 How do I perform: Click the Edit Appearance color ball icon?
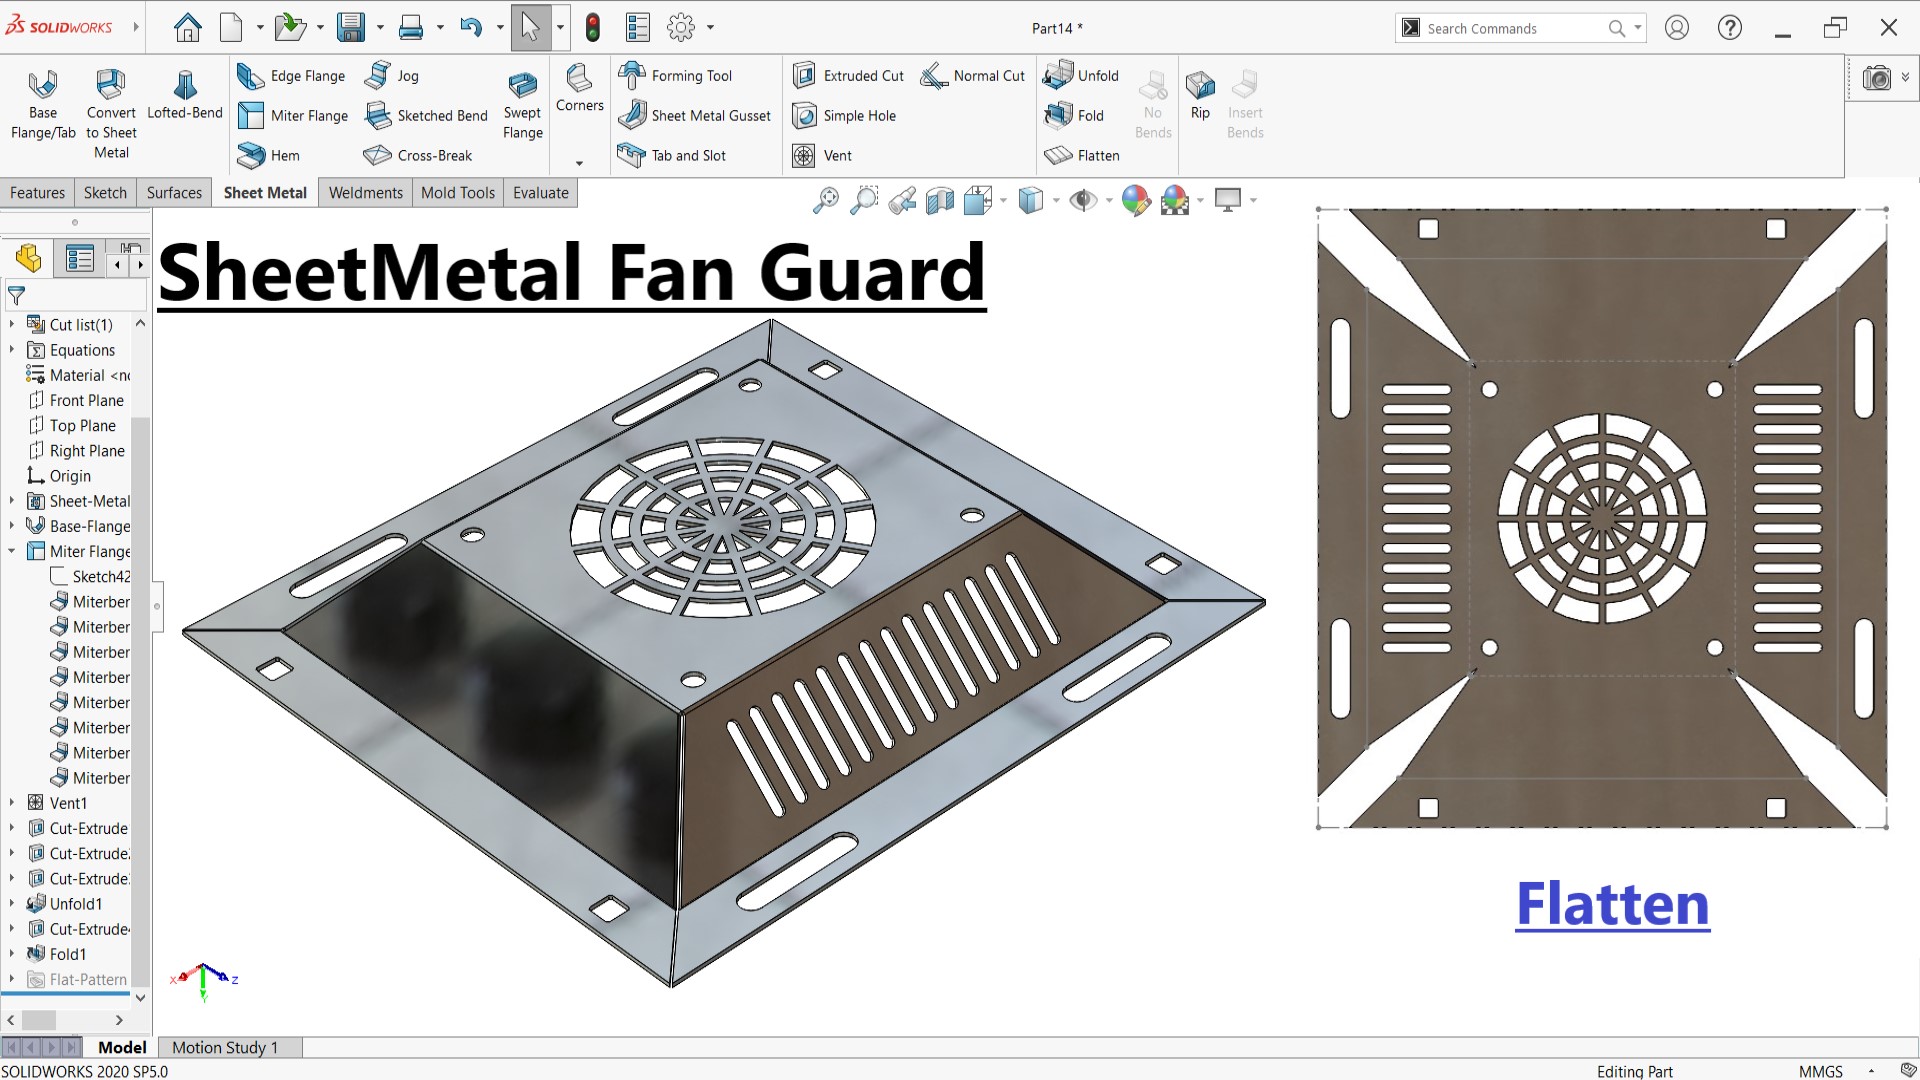pos(1135,201)
